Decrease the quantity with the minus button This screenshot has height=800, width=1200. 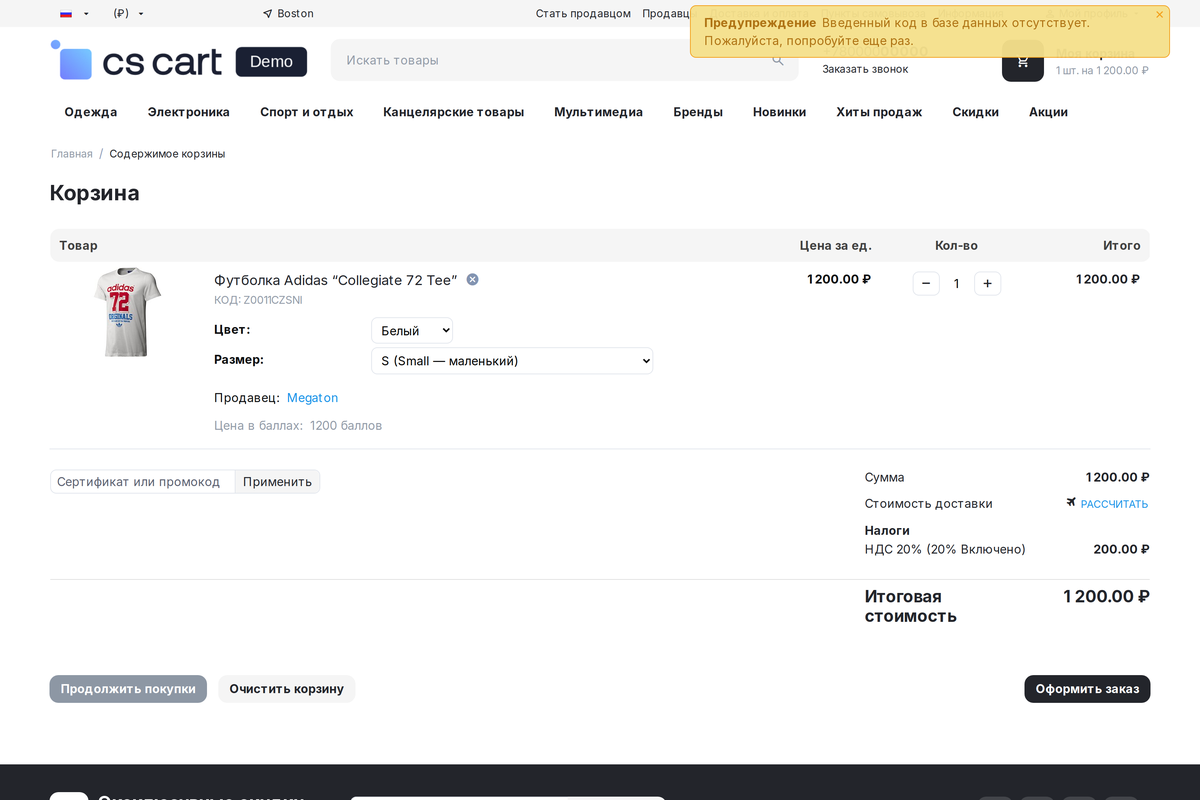coord(926,284)
